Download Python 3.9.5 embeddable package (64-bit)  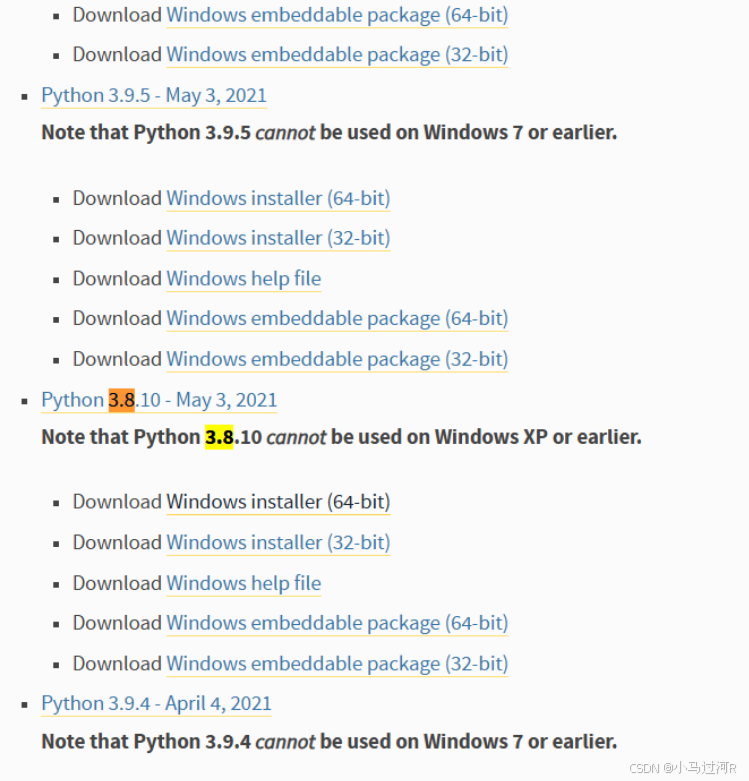(x=337, y=319)
